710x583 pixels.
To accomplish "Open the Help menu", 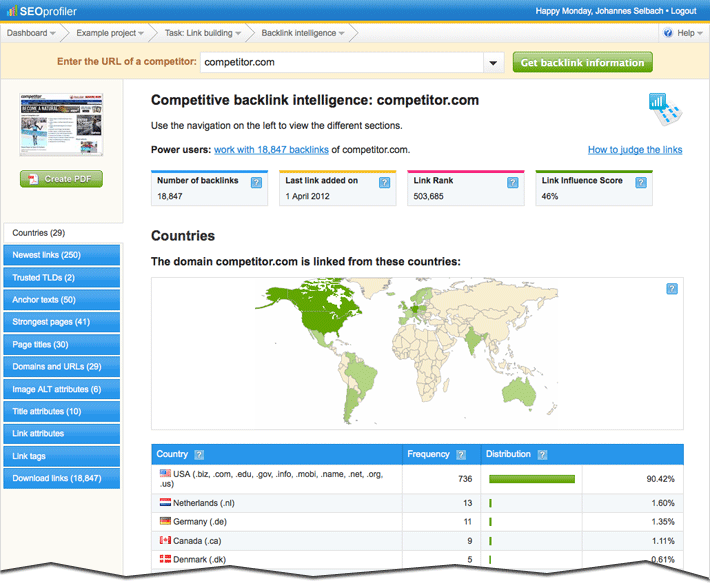I will [684, 33].
